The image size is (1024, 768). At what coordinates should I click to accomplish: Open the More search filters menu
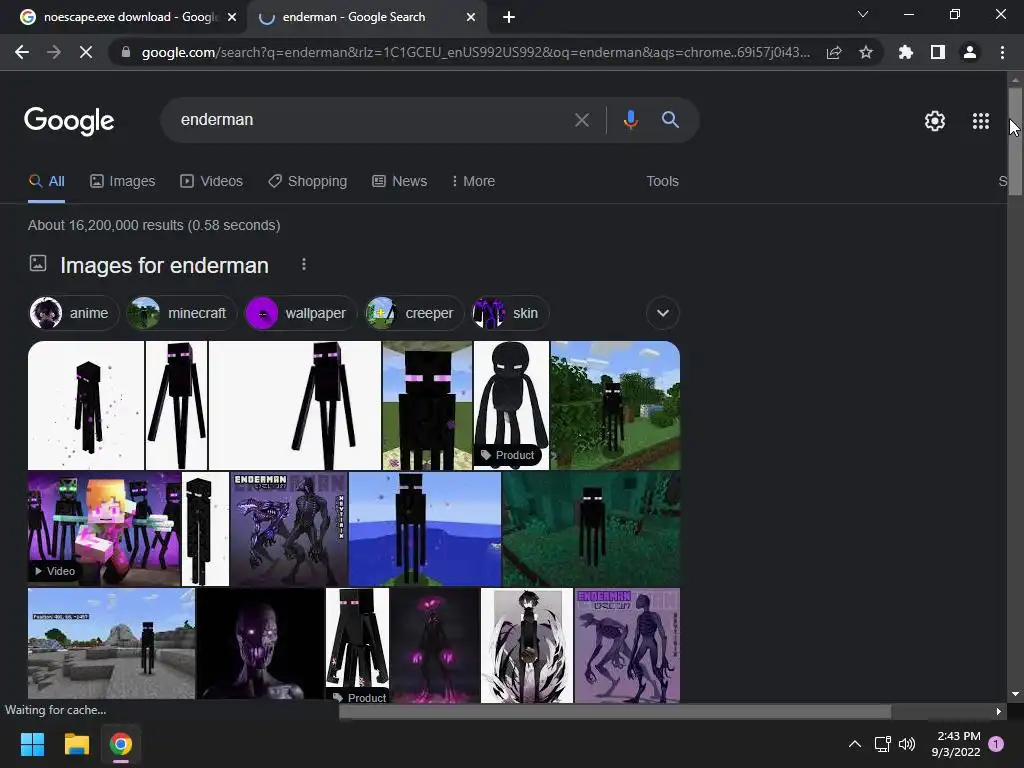tap(473, 181)
